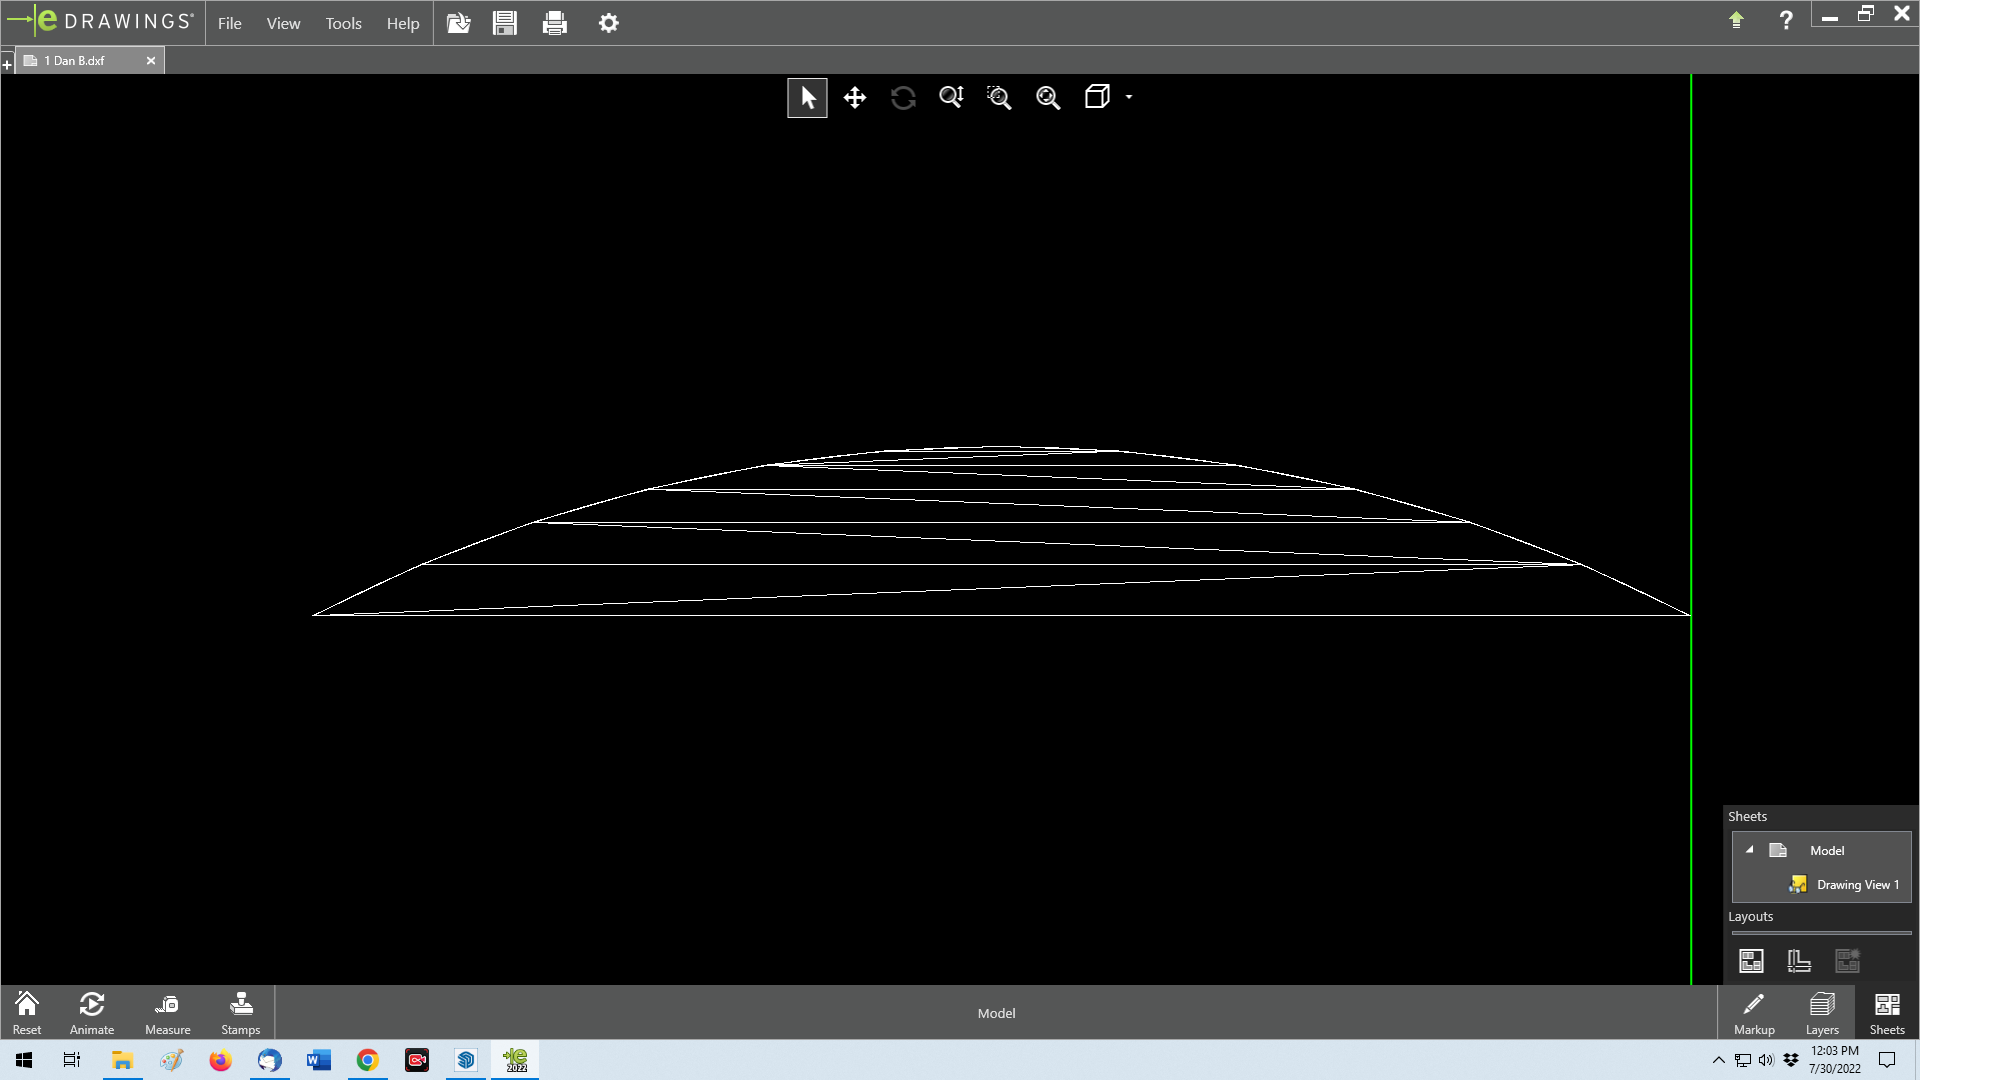This screenshot has height=1080, width=2000.
Task: Click the Animate button
Action: point(91,1013)
